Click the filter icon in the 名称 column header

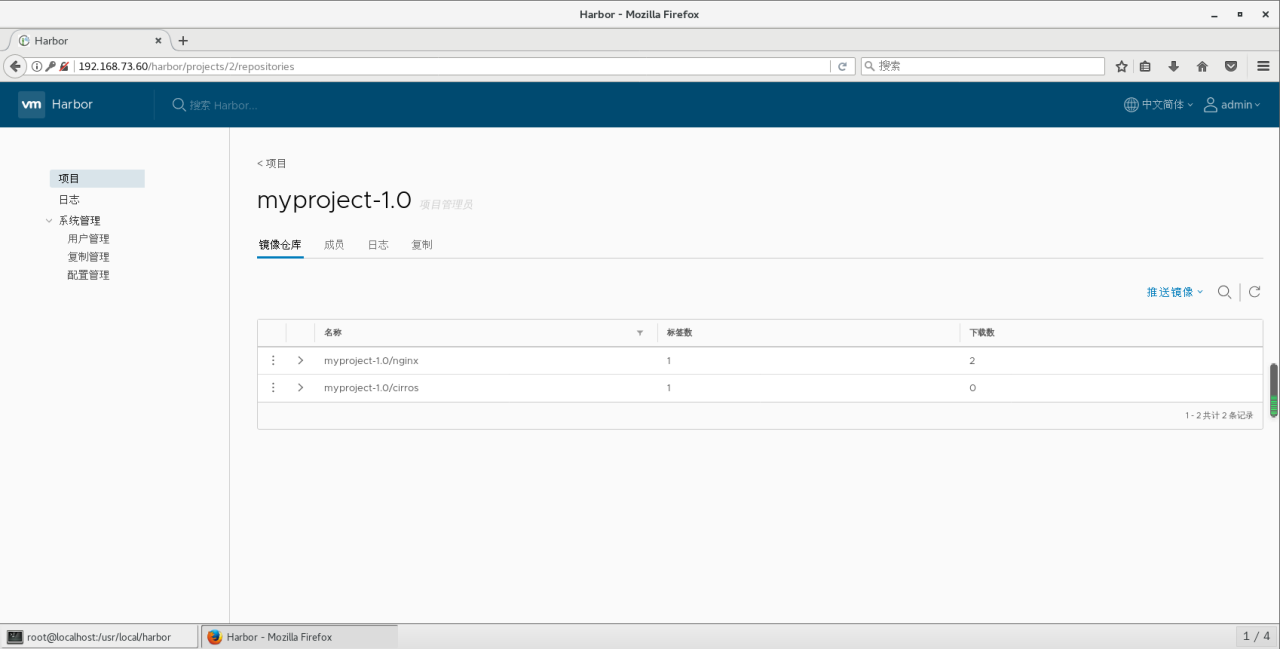(x=639, y=332)
